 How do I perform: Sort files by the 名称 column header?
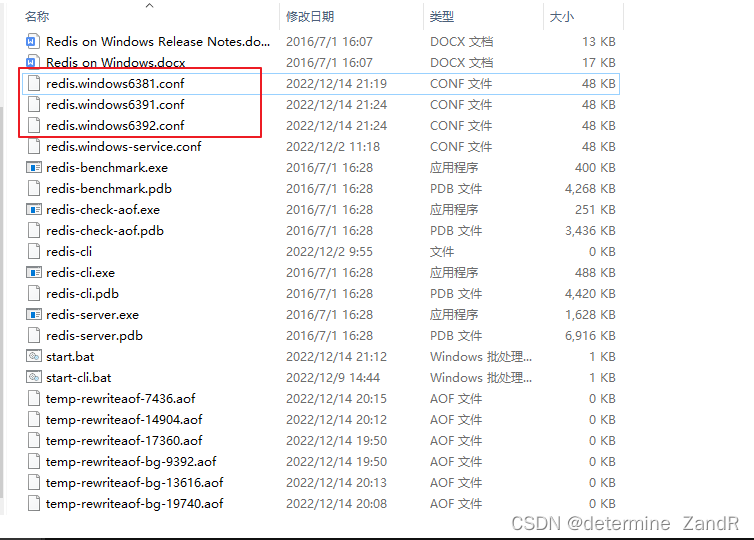click(37, 17)
